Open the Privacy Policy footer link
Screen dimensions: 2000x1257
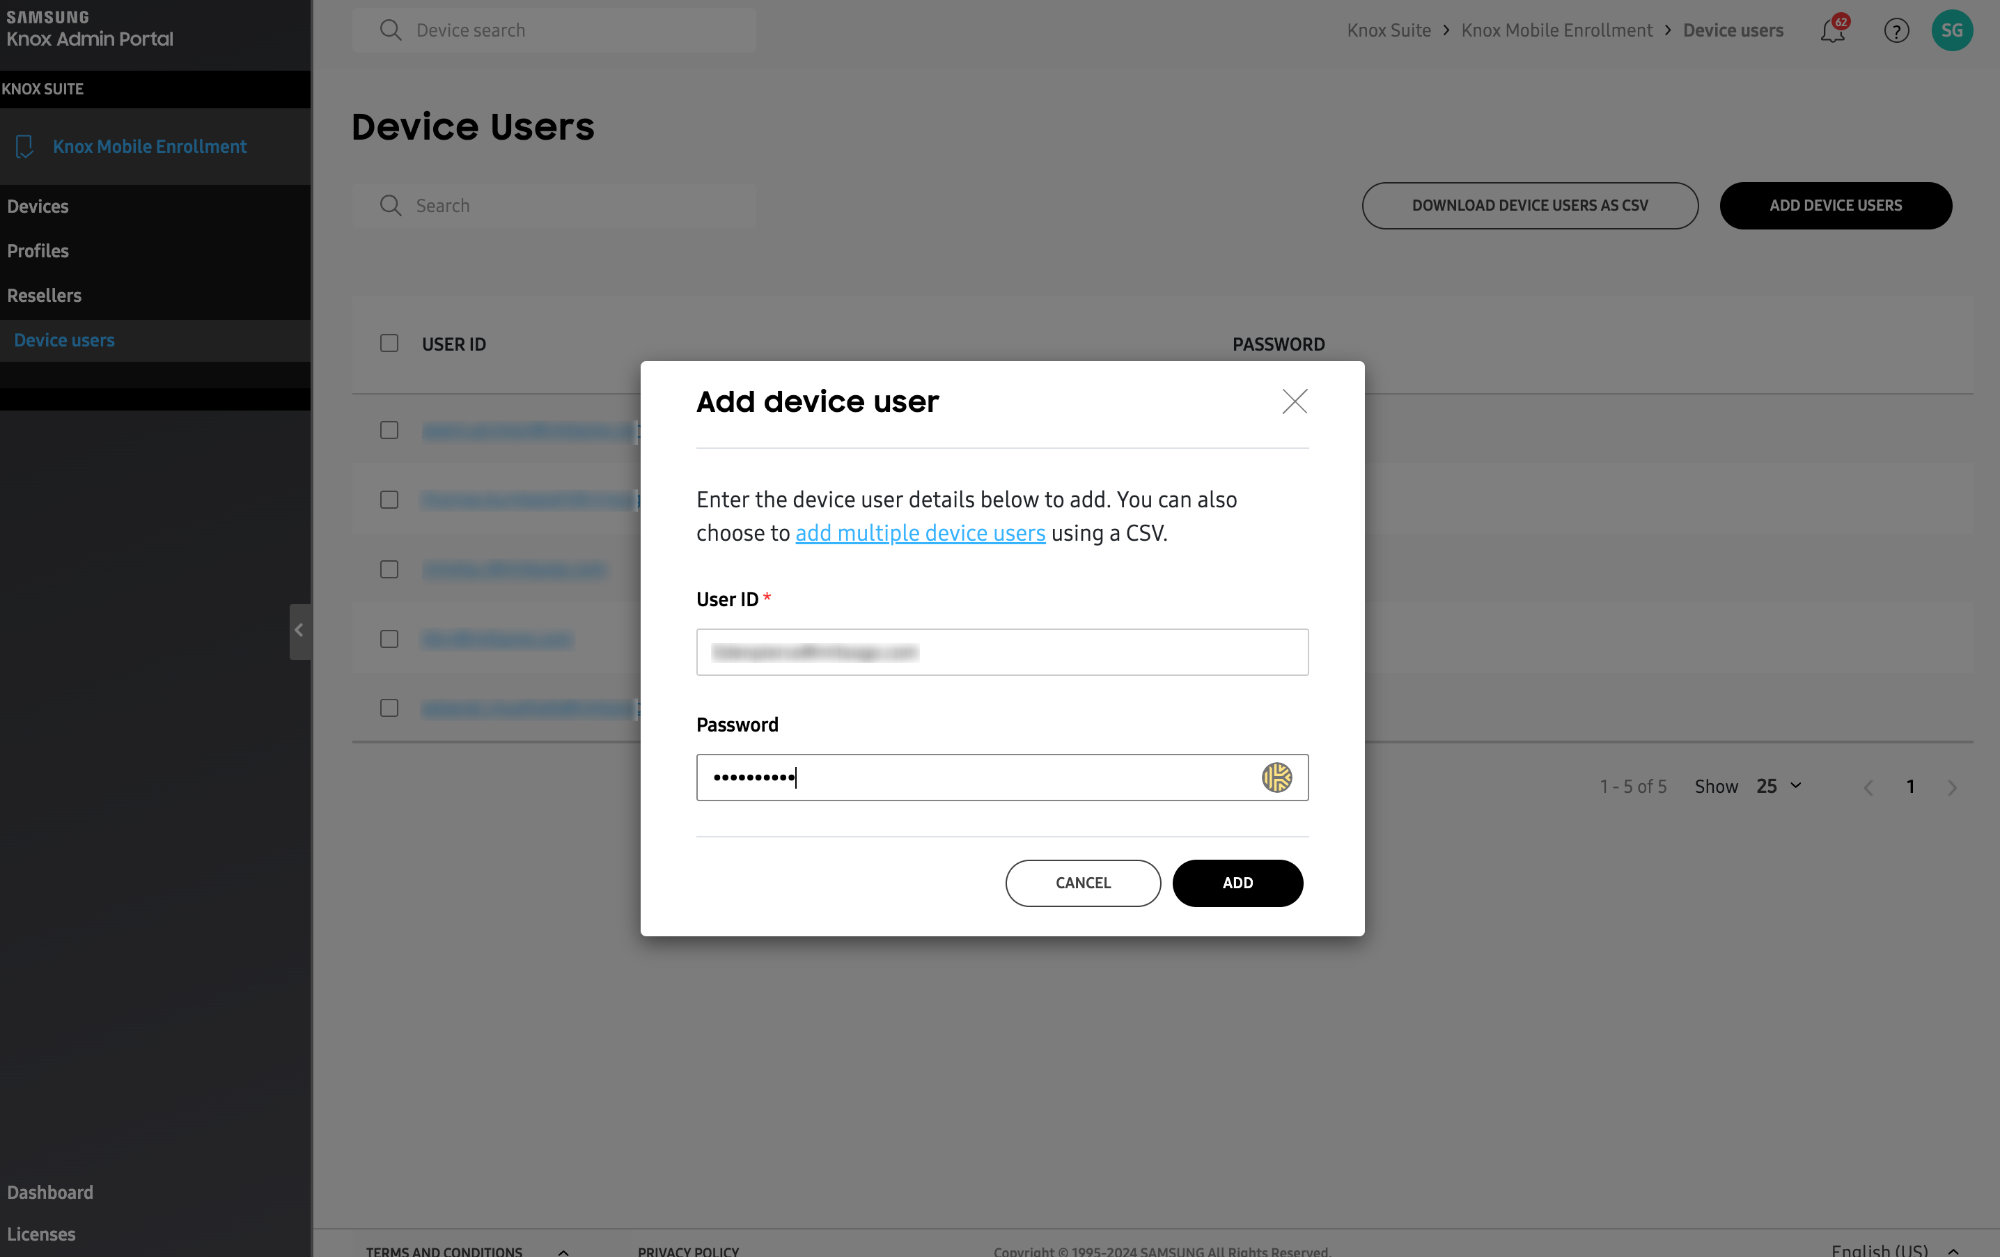[x=688, y=1251]
